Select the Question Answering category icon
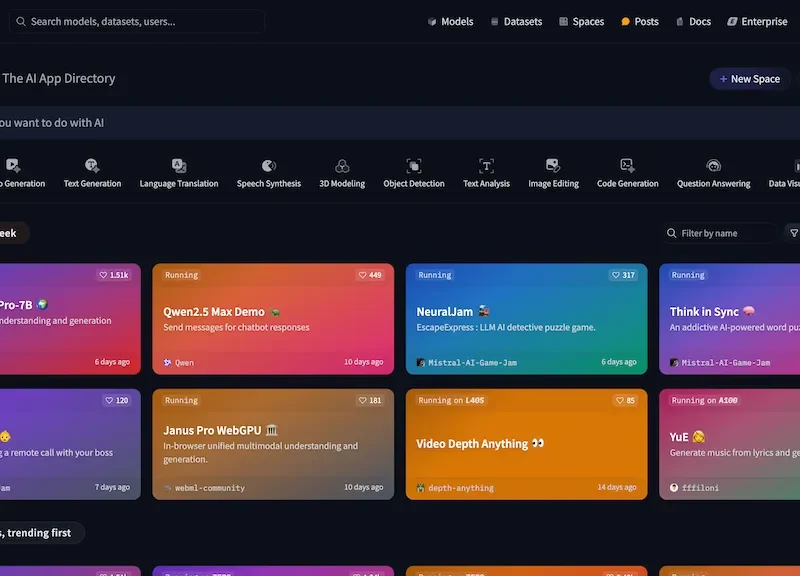Viewport: 800px width, 576px height. click(x=713, y=165)
